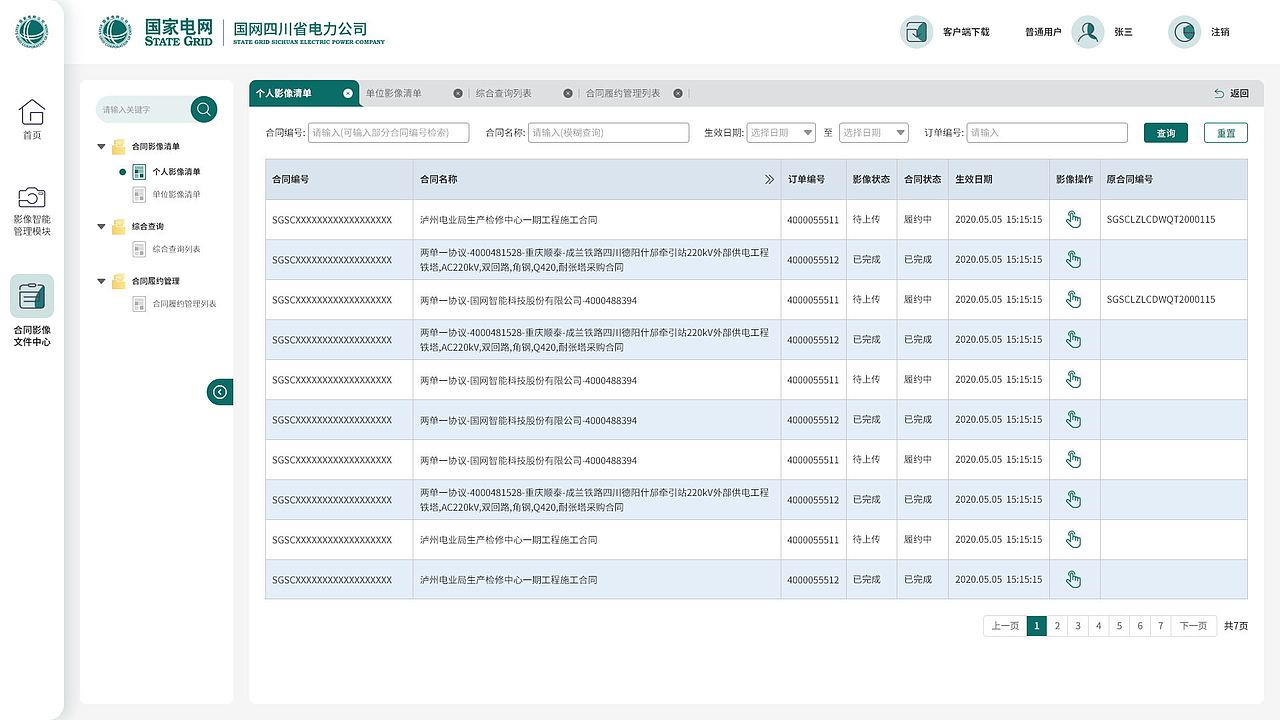Image resolution: width=1280 pixels, height=720 pixels.
Task: Switch to 个人影像清单 tab
Action: coord(283,93)
